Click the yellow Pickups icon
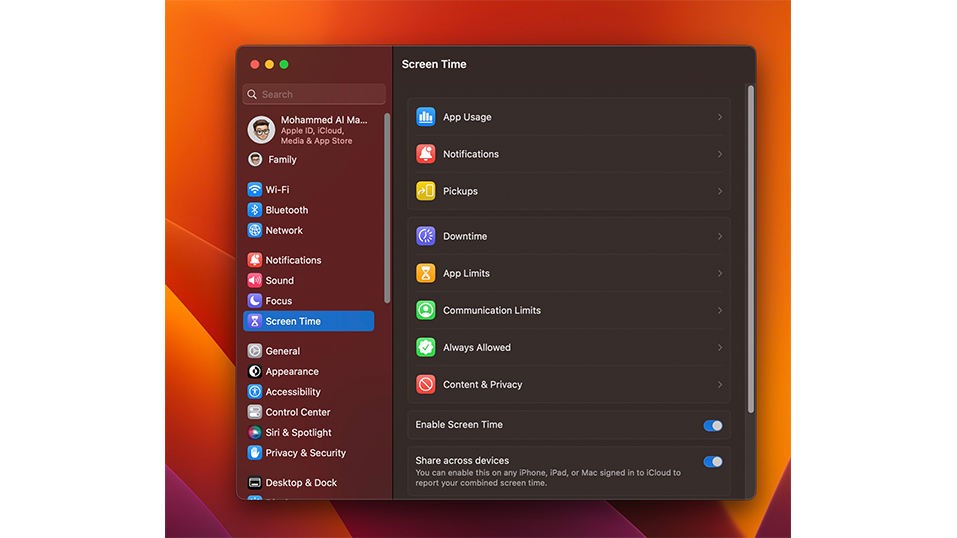957x538 pixels. [x=425, y=191]
